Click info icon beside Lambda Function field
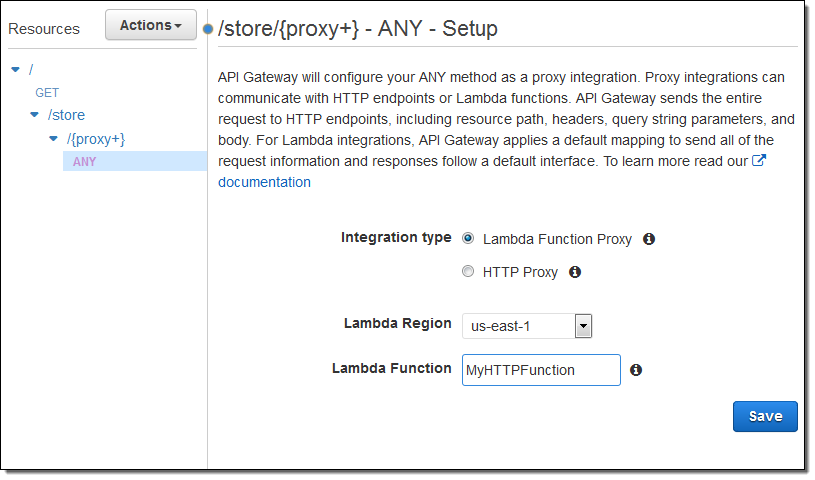 coord(636,370)
